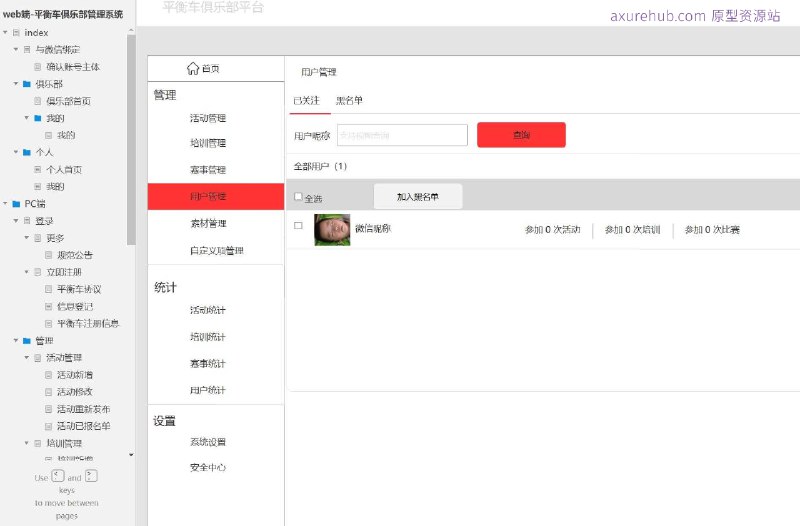Click the PC端 folder icon in tree
800x526 pixels.
[x=16, y=204]
